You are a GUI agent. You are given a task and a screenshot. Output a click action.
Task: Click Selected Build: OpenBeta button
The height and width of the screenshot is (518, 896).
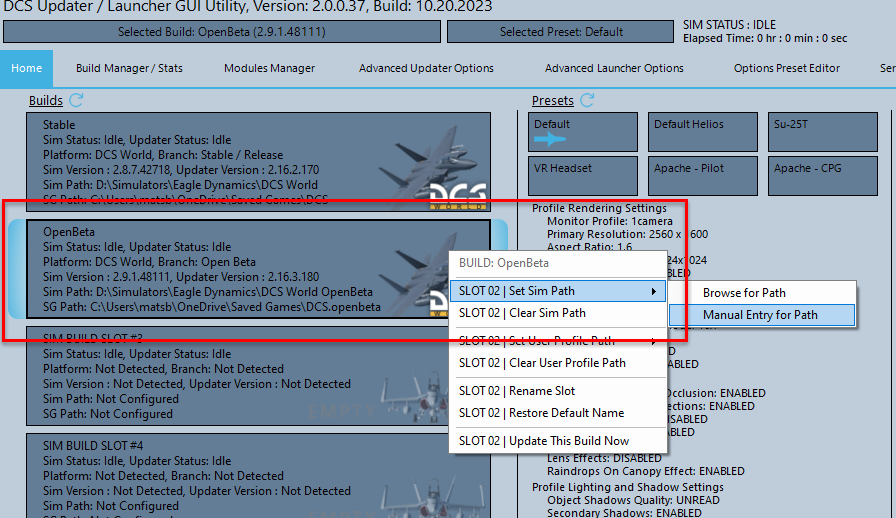pyautogui.click(x=222, y=32)
